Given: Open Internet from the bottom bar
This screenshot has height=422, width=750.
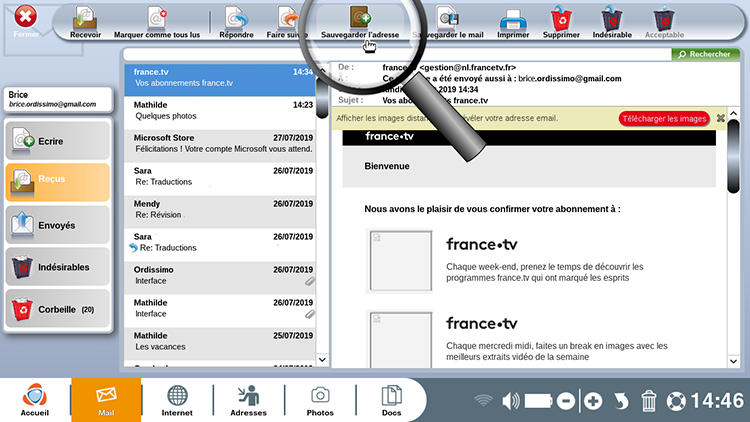Looking at the screenshot, I should point(177,400).
